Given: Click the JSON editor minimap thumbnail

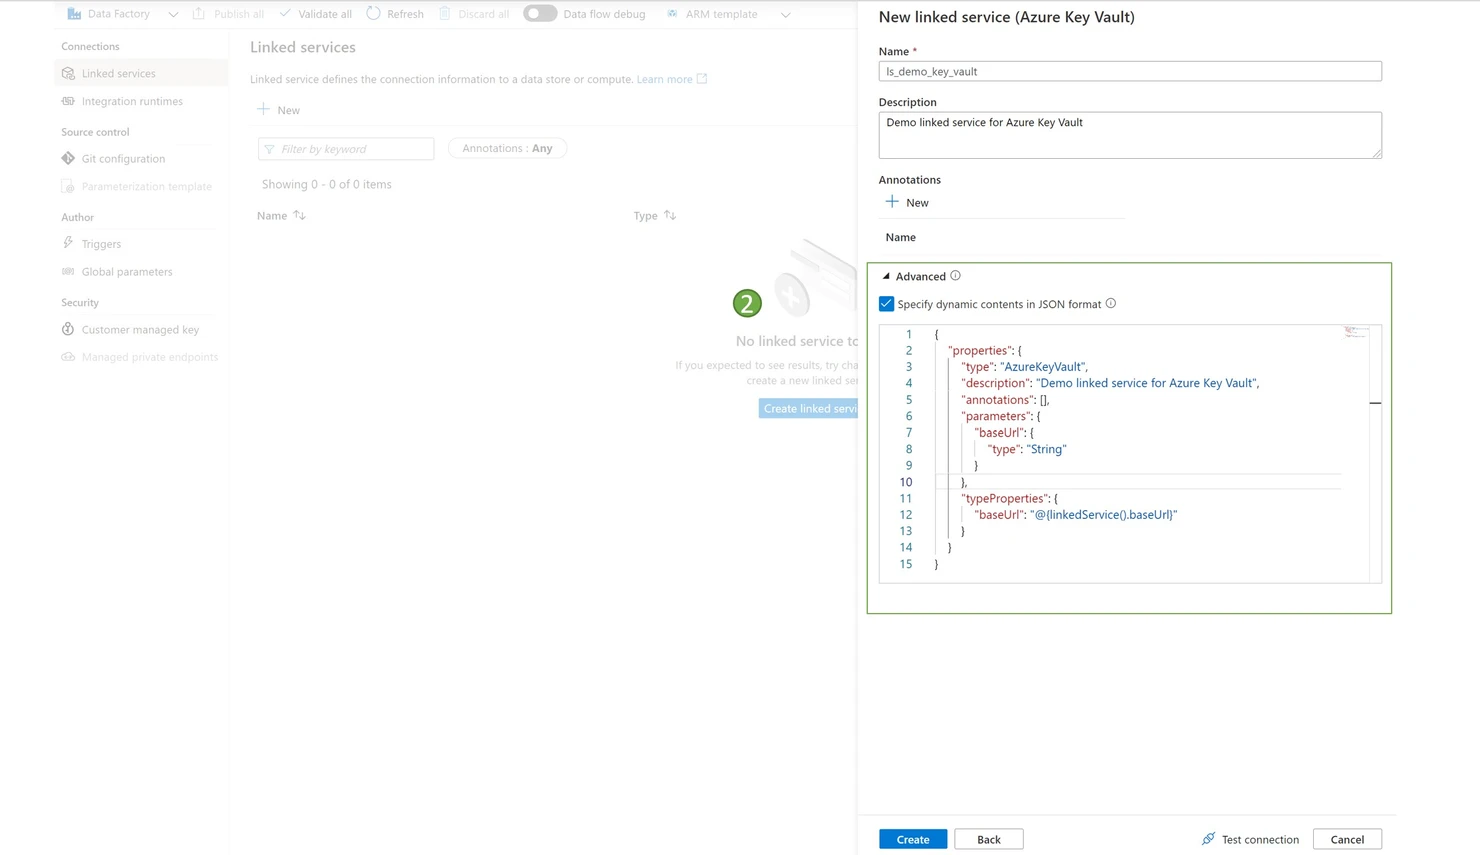Looking at the screenshot, I should (x=1355, y=332).
